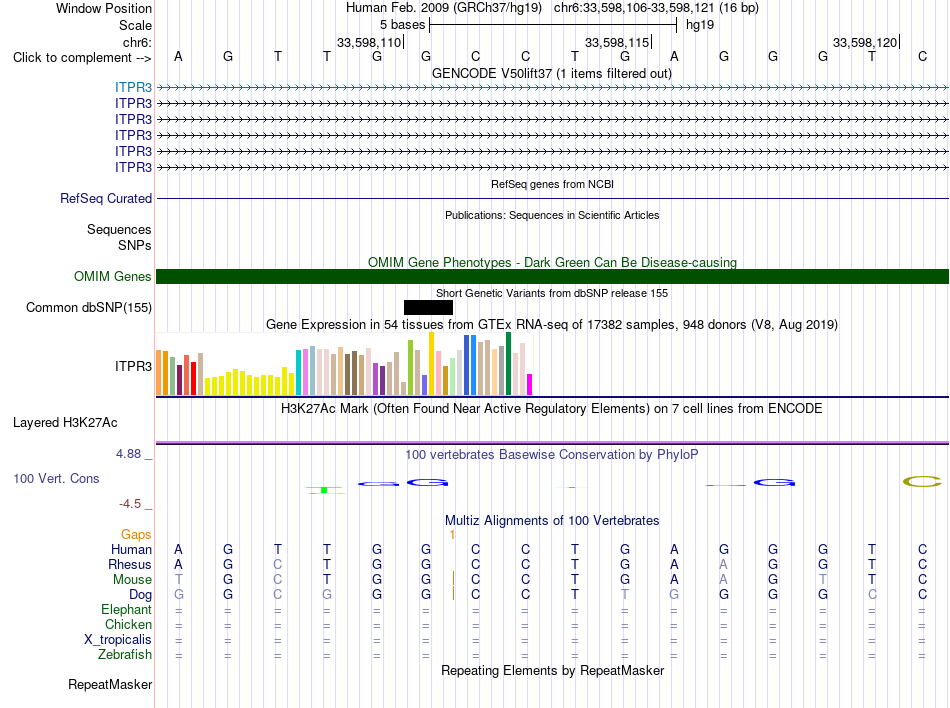Click the RepeatMasker track label

click(110, 684)
